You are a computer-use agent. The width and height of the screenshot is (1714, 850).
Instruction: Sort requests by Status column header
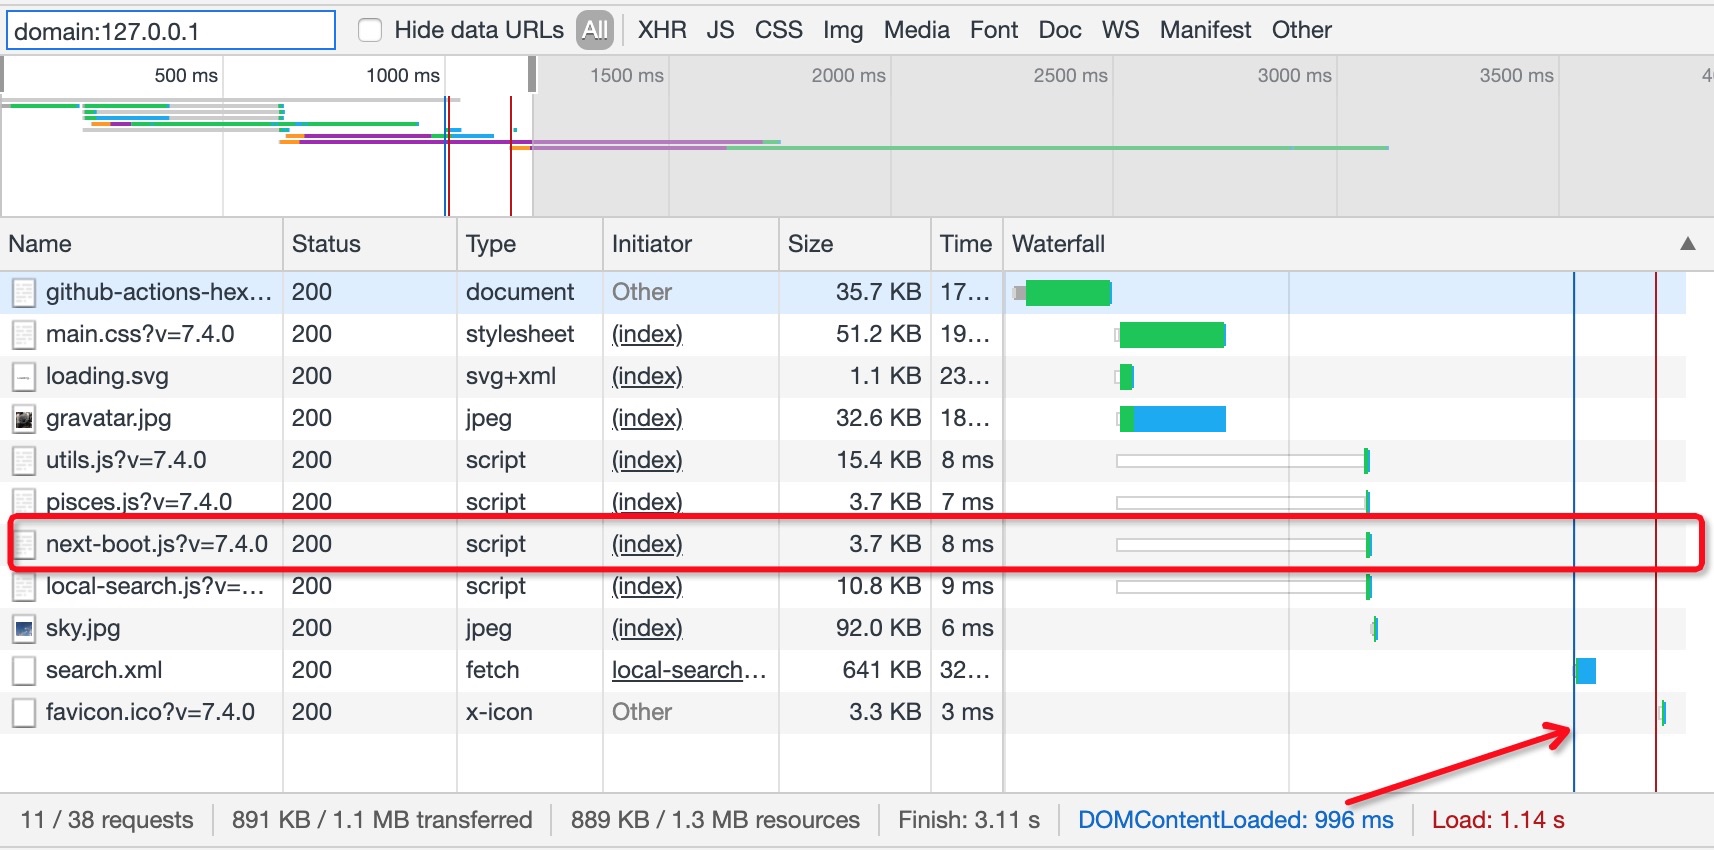326,244
